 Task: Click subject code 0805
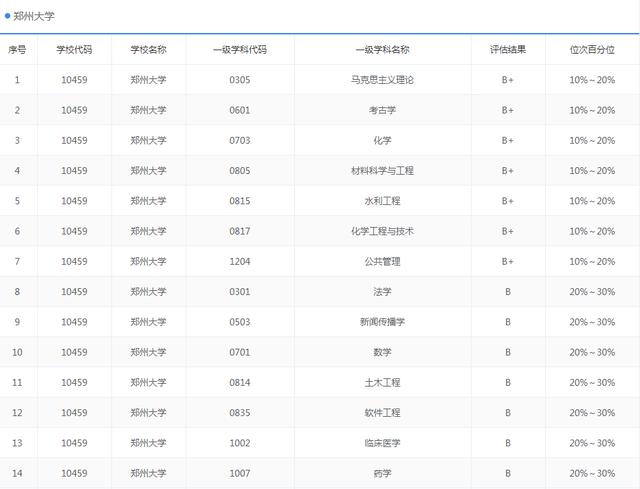coord(240,171)
